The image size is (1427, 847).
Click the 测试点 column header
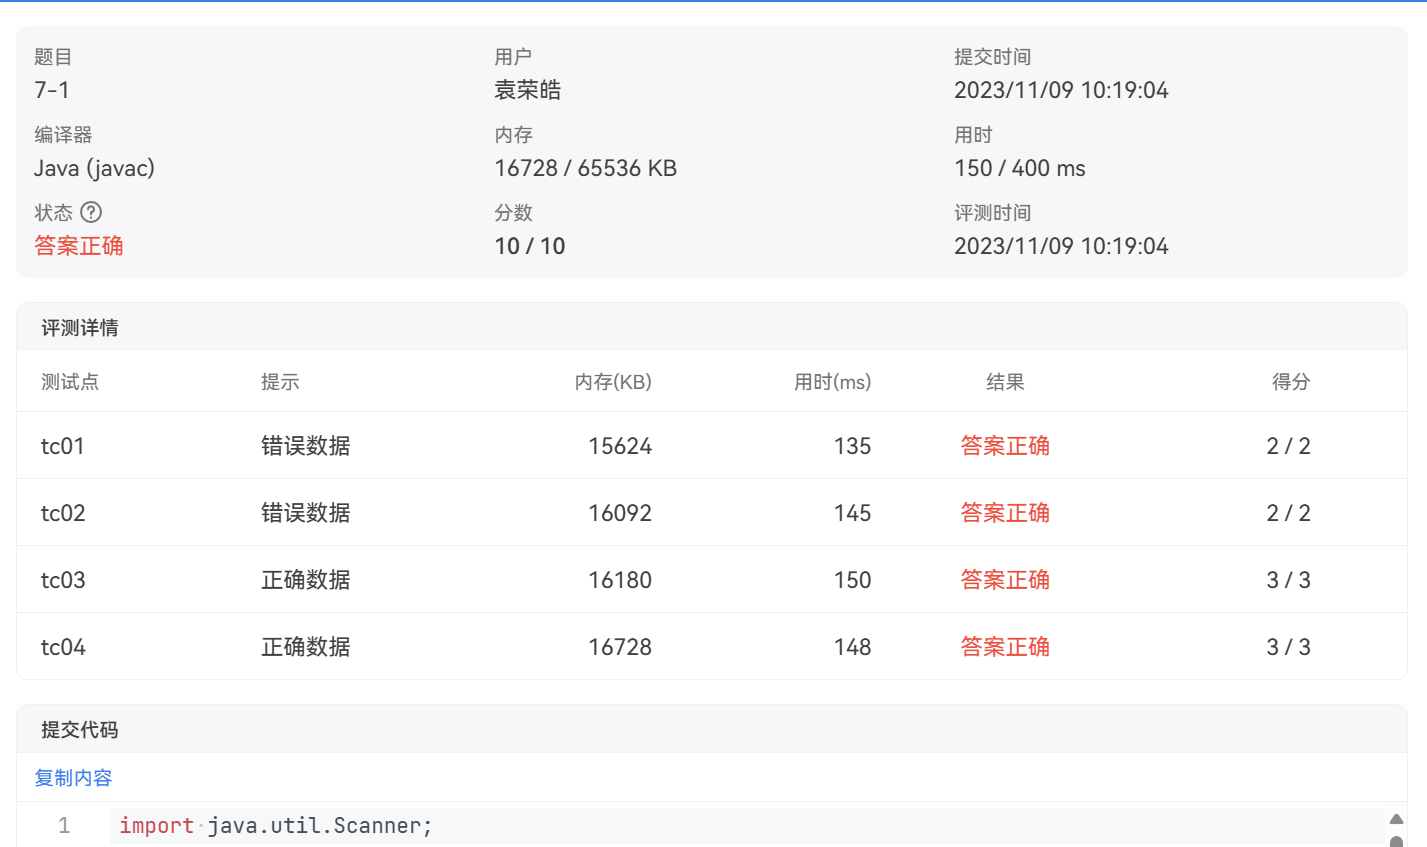point(70,382)
